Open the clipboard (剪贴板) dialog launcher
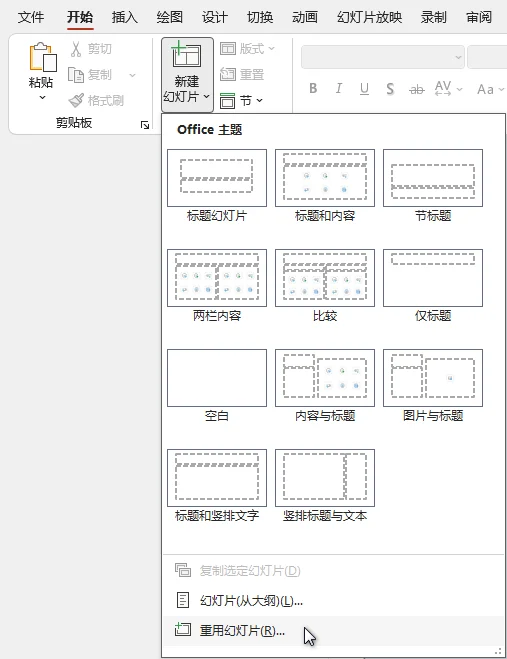The height and width of the screenshot is (659, 507). coord(145,125)
